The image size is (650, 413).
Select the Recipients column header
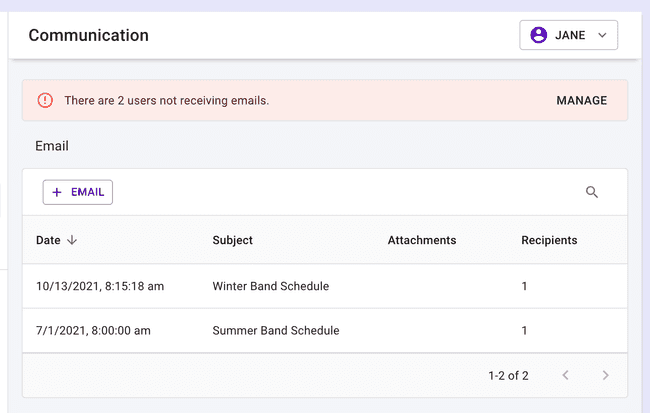click(549, 240)
